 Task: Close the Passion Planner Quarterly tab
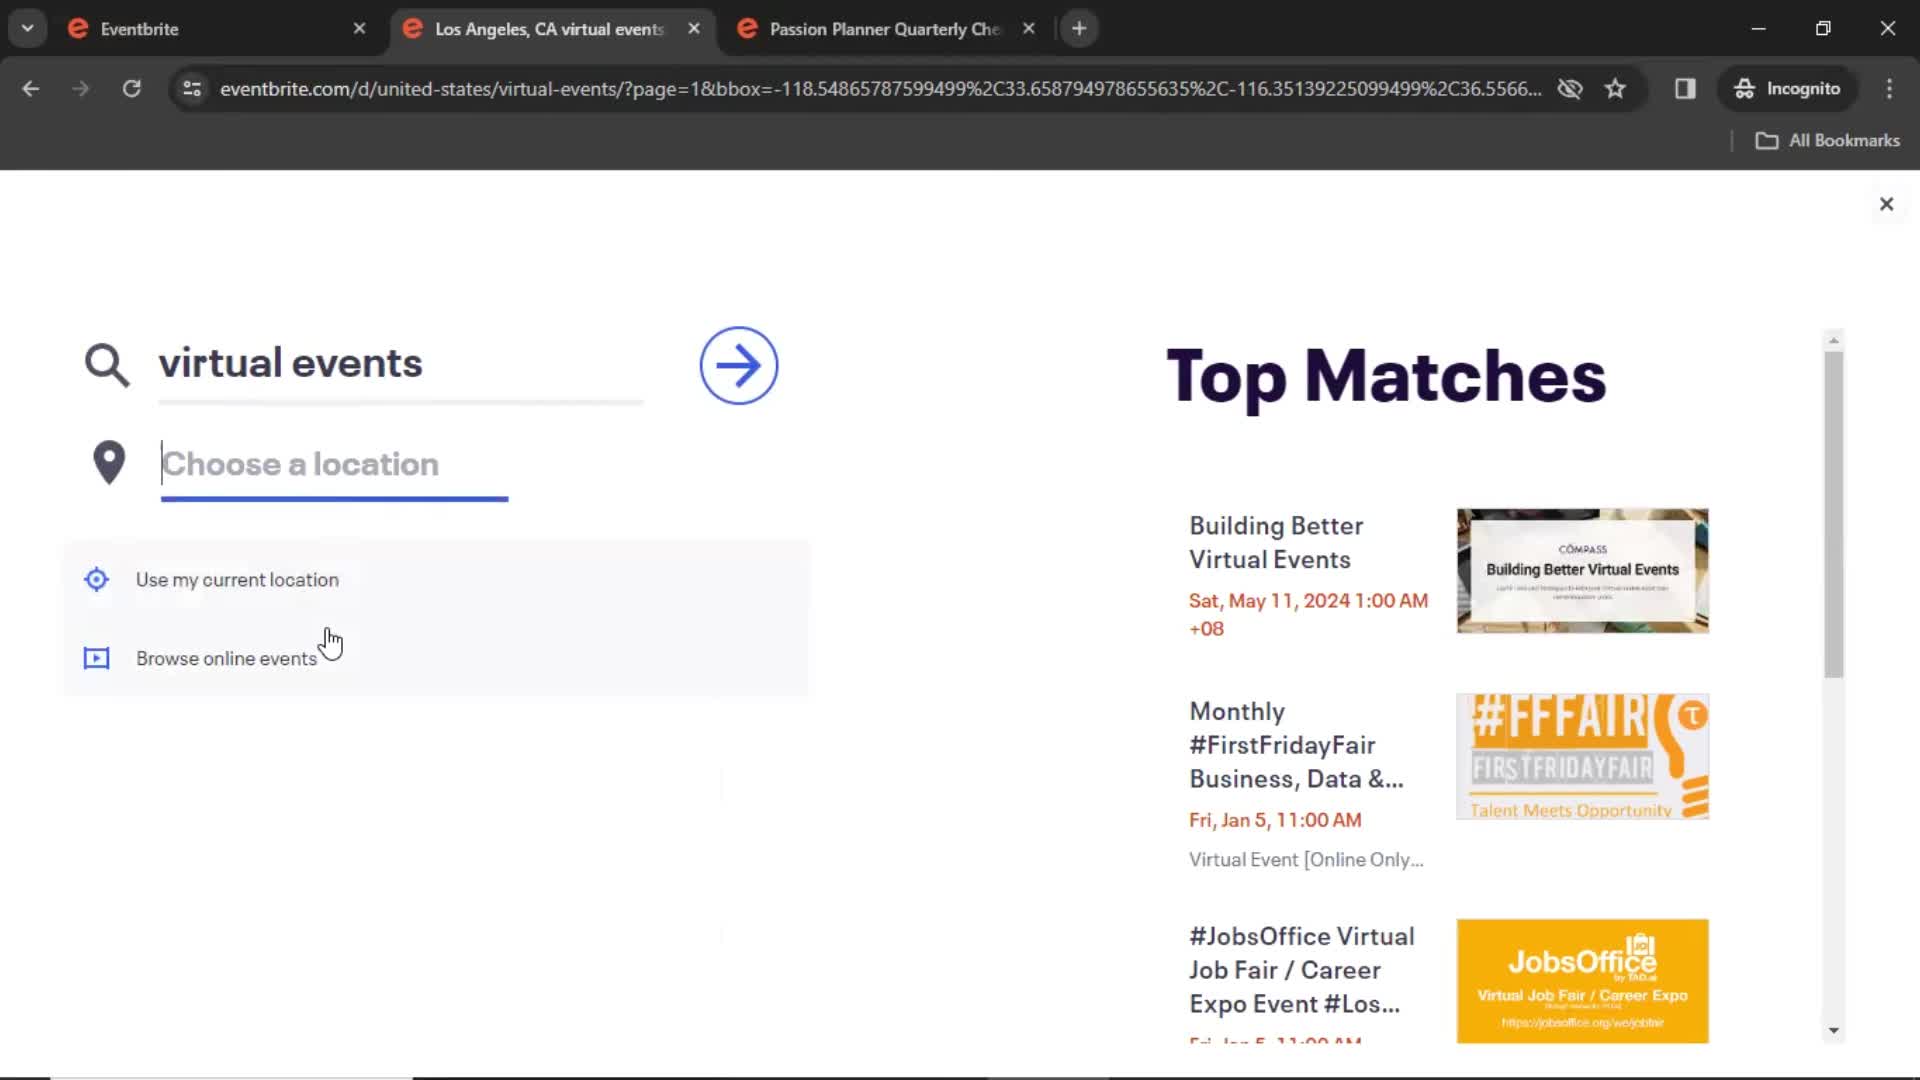point(1029,29)
